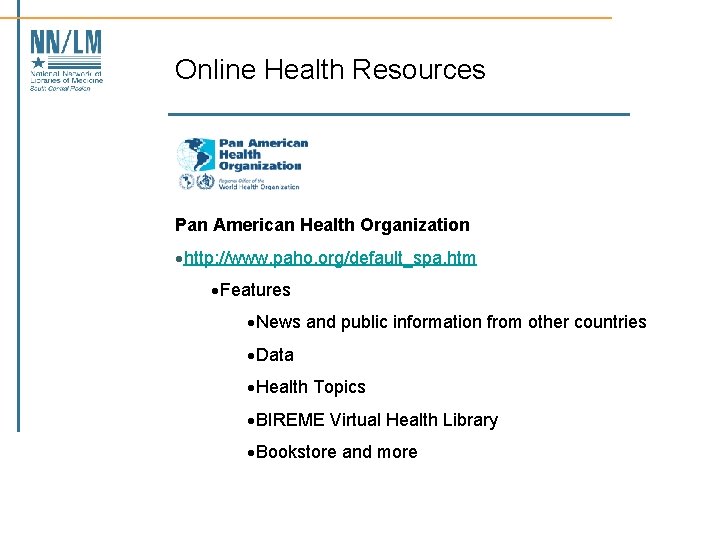
Task: Click Bookstore and more bullet text
Action: tap(337, 452)
